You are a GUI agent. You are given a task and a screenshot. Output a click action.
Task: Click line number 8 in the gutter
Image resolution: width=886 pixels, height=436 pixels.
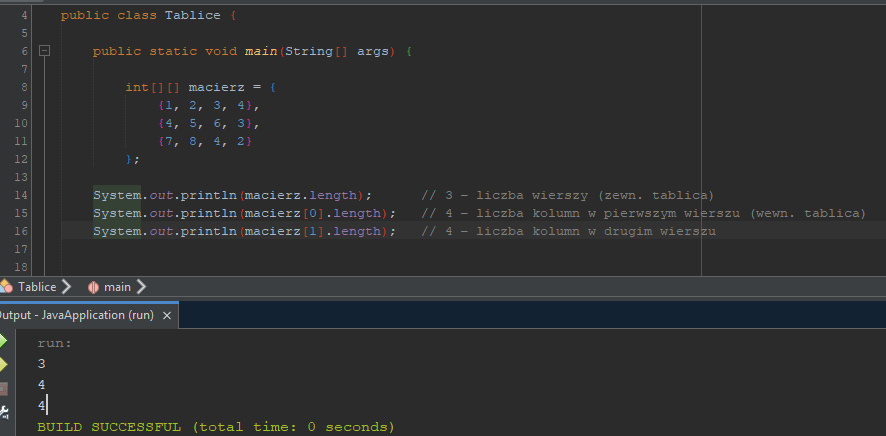(x=22, y=87)
